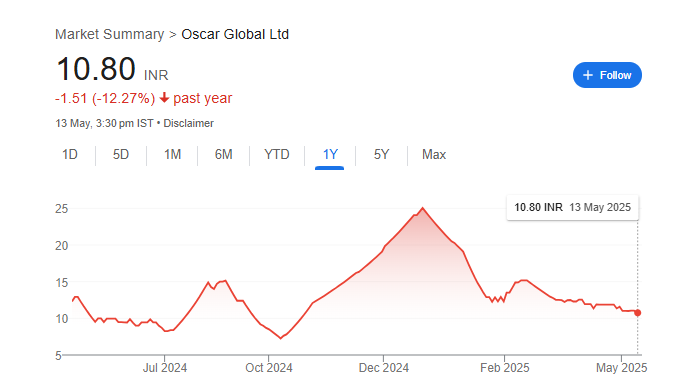This screenshot has width=690, height=390.
Task: Select the 1Y range tab
Action: point(330,155)
